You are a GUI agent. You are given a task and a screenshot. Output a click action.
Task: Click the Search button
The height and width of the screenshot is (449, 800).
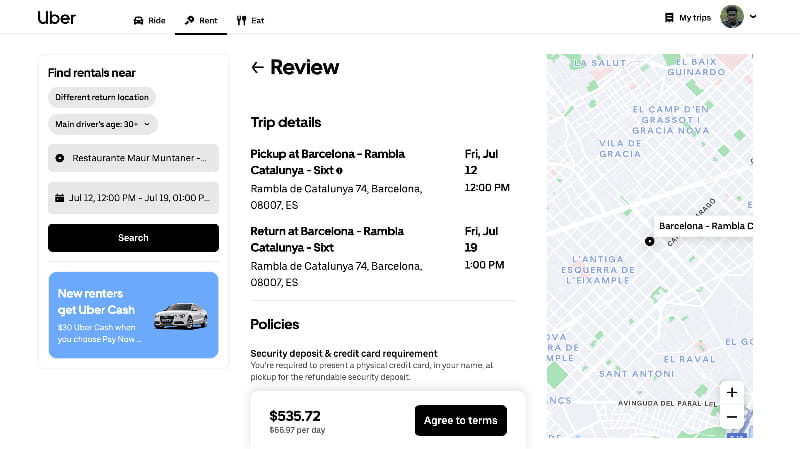133,238
